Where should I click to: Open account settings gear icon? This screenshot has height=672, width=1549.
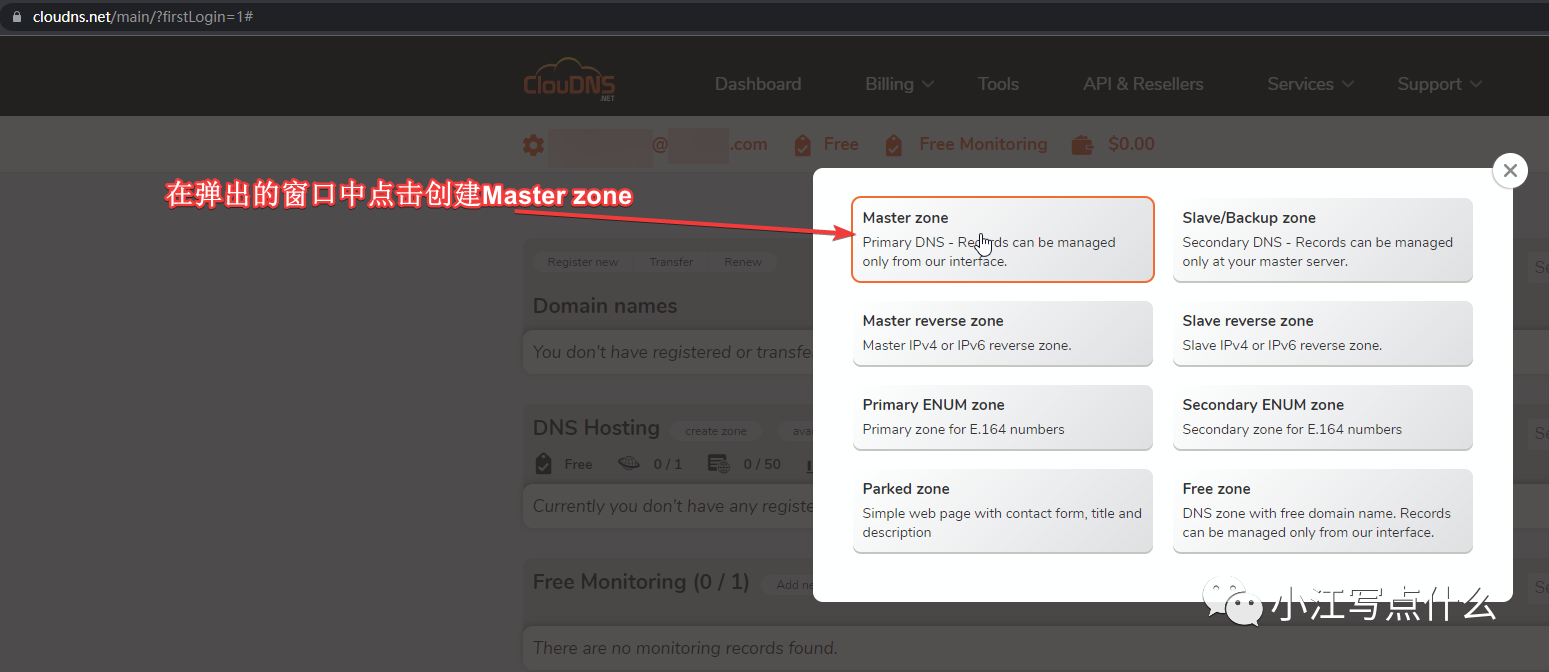[534, 145]
